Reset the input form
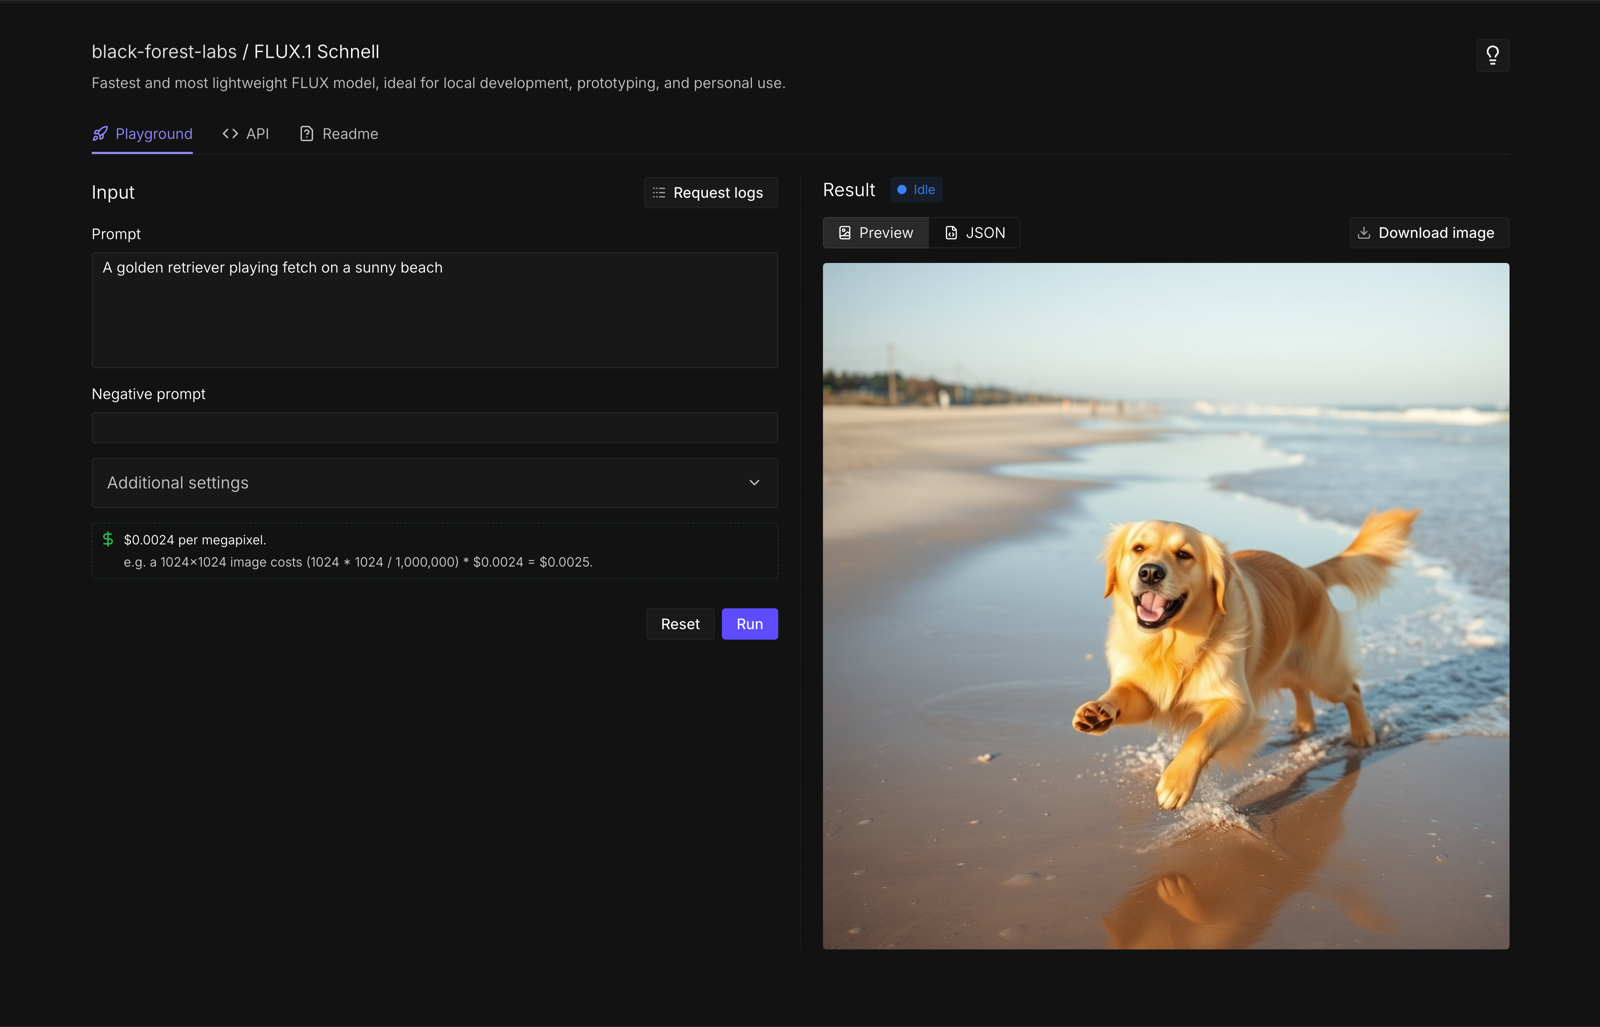The height and width of the screenshot is (1027, 1600). tap(680, 624)
